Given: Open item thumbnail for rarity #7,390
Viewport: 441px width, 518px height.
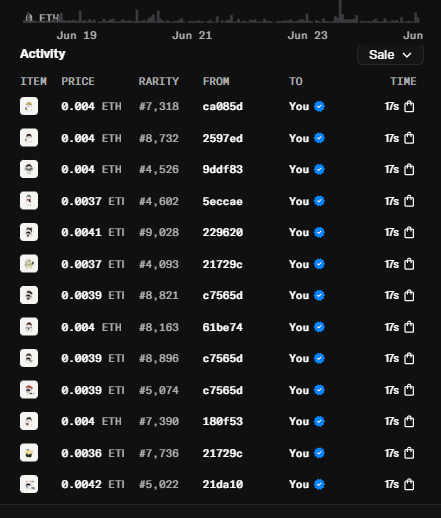Looking at the screenshot, I should (x=29, y=421).
